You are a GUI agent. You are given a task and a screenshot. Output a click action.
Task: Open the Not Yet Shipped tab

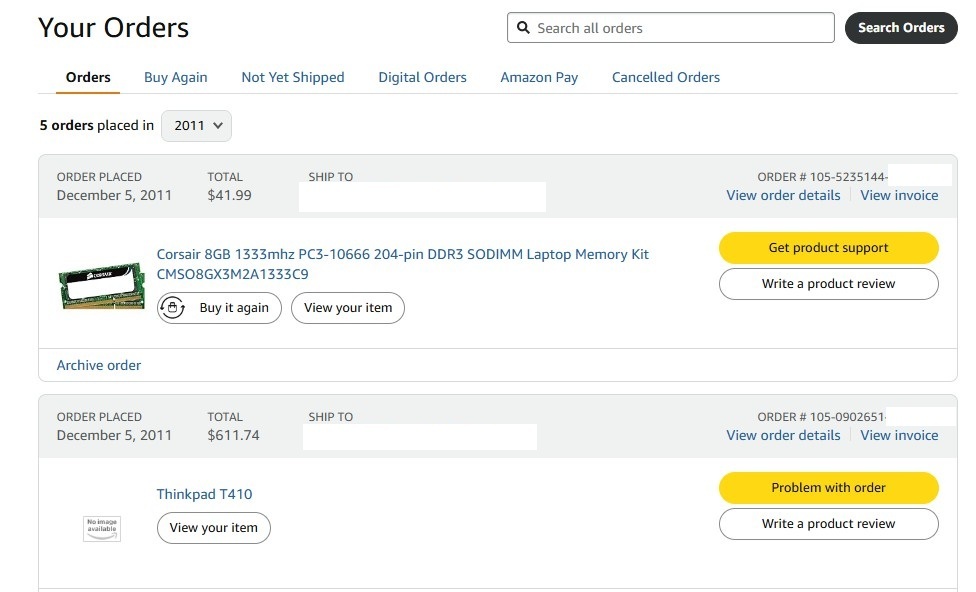coord(292,77)
